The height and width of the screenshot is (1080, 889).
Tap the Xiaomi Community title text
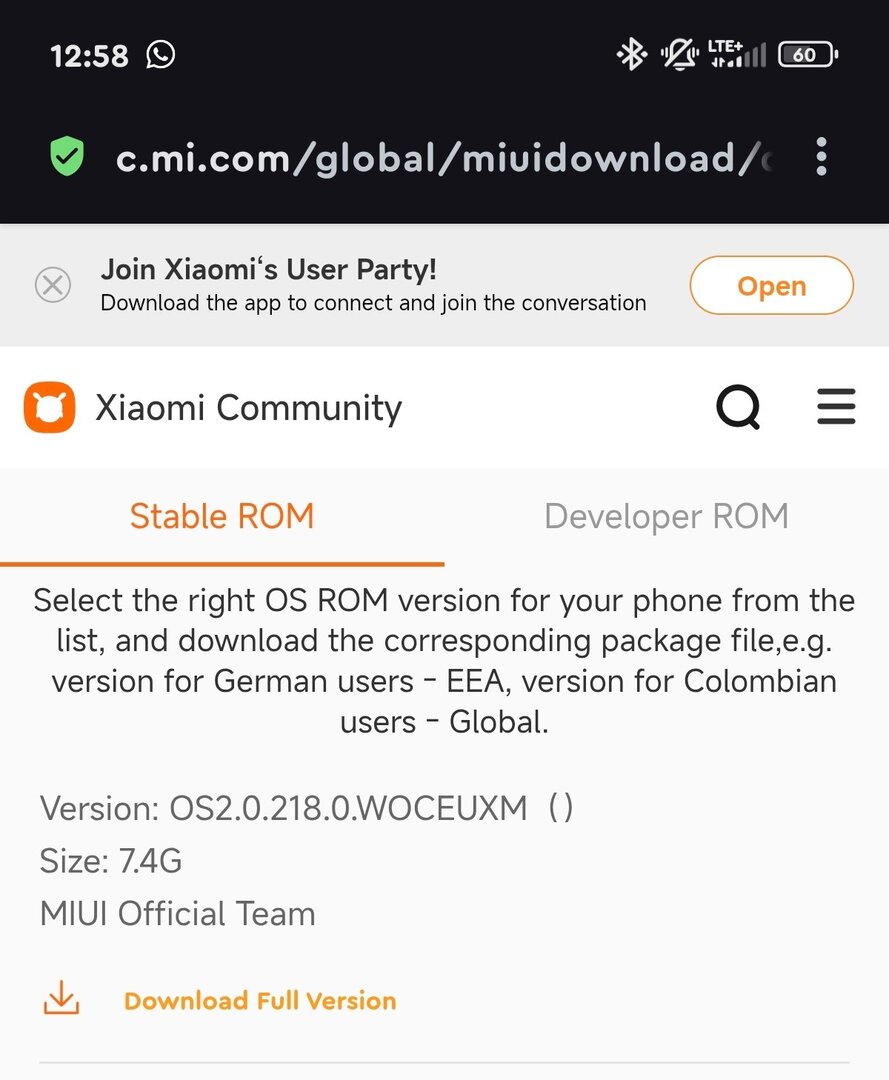(249, 408)
